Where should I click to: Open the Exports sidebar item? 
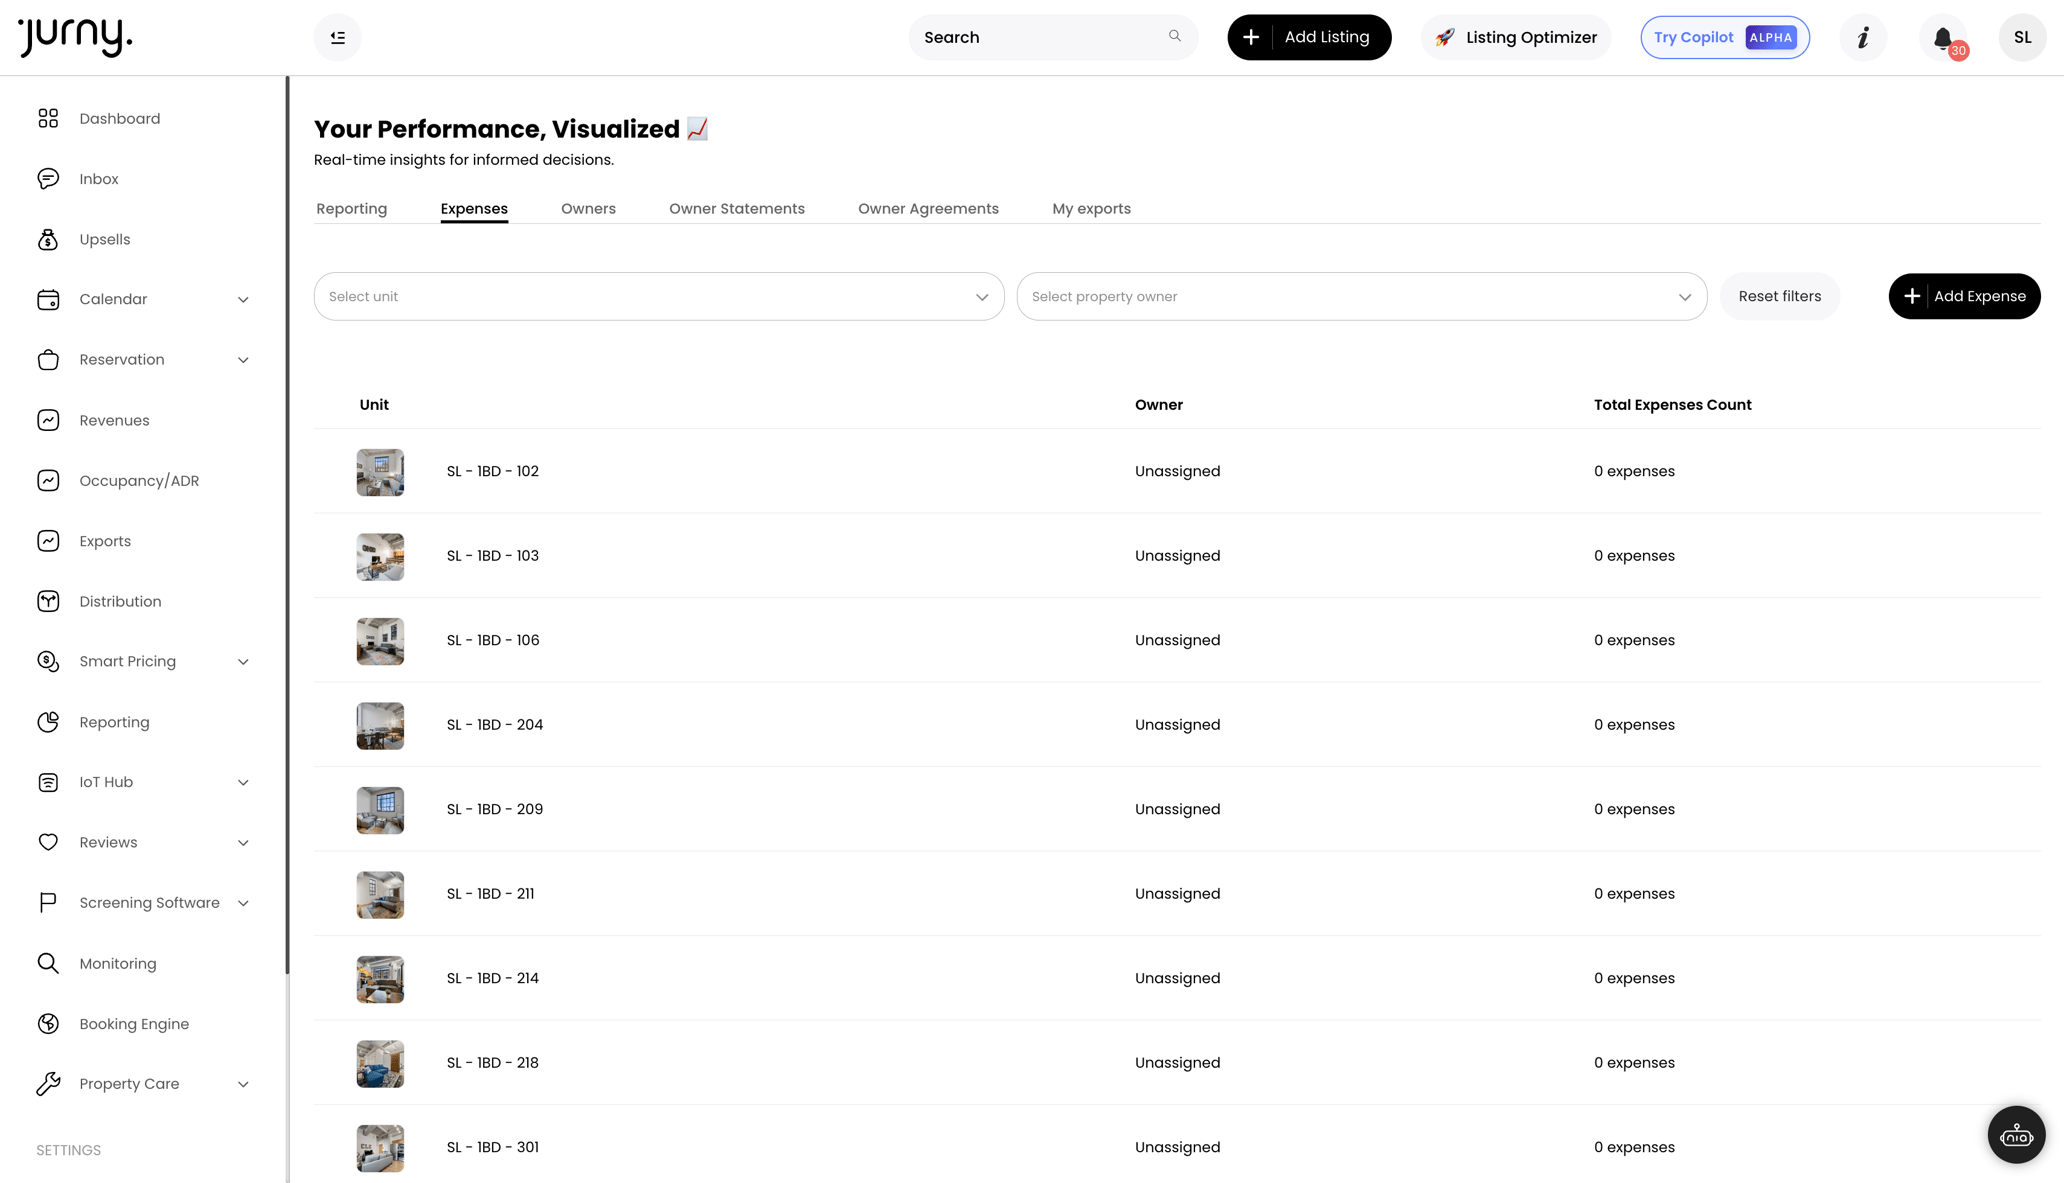105,540
